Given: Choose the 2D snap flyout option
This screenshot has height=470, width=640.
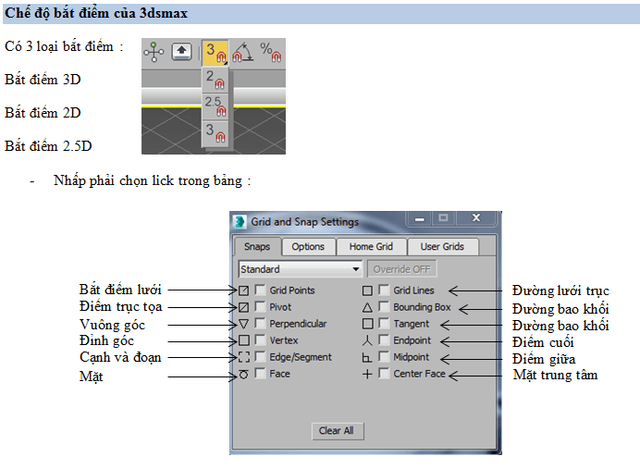Looking at the screenshot, I should (x=215, y=80).
